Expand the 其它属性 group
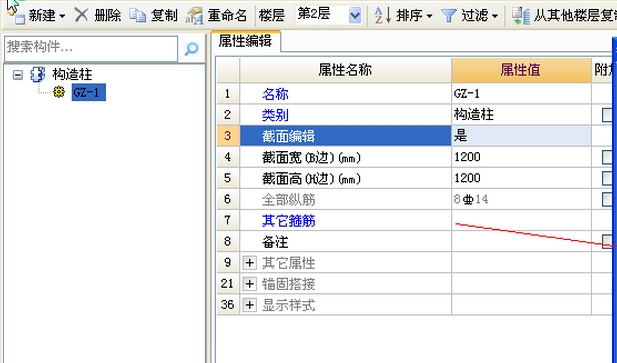This screenshot has width=617, height=363. 249,263
